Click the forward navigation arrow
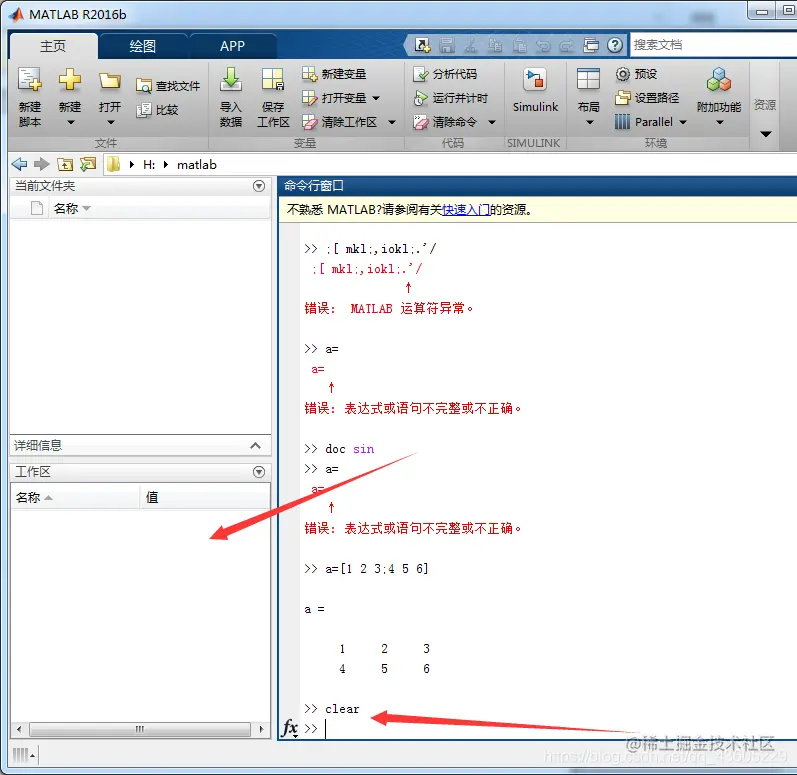 coord(42,164)
